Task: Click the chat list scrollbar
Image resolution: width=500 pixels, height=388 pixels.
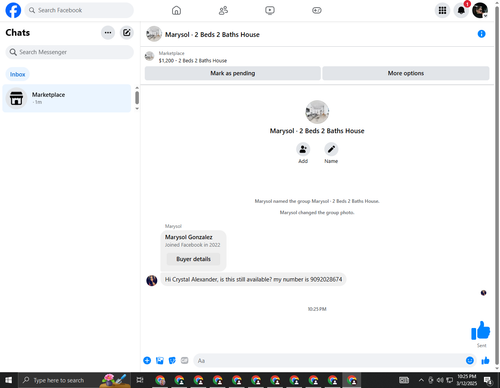Action: point(137,98)
